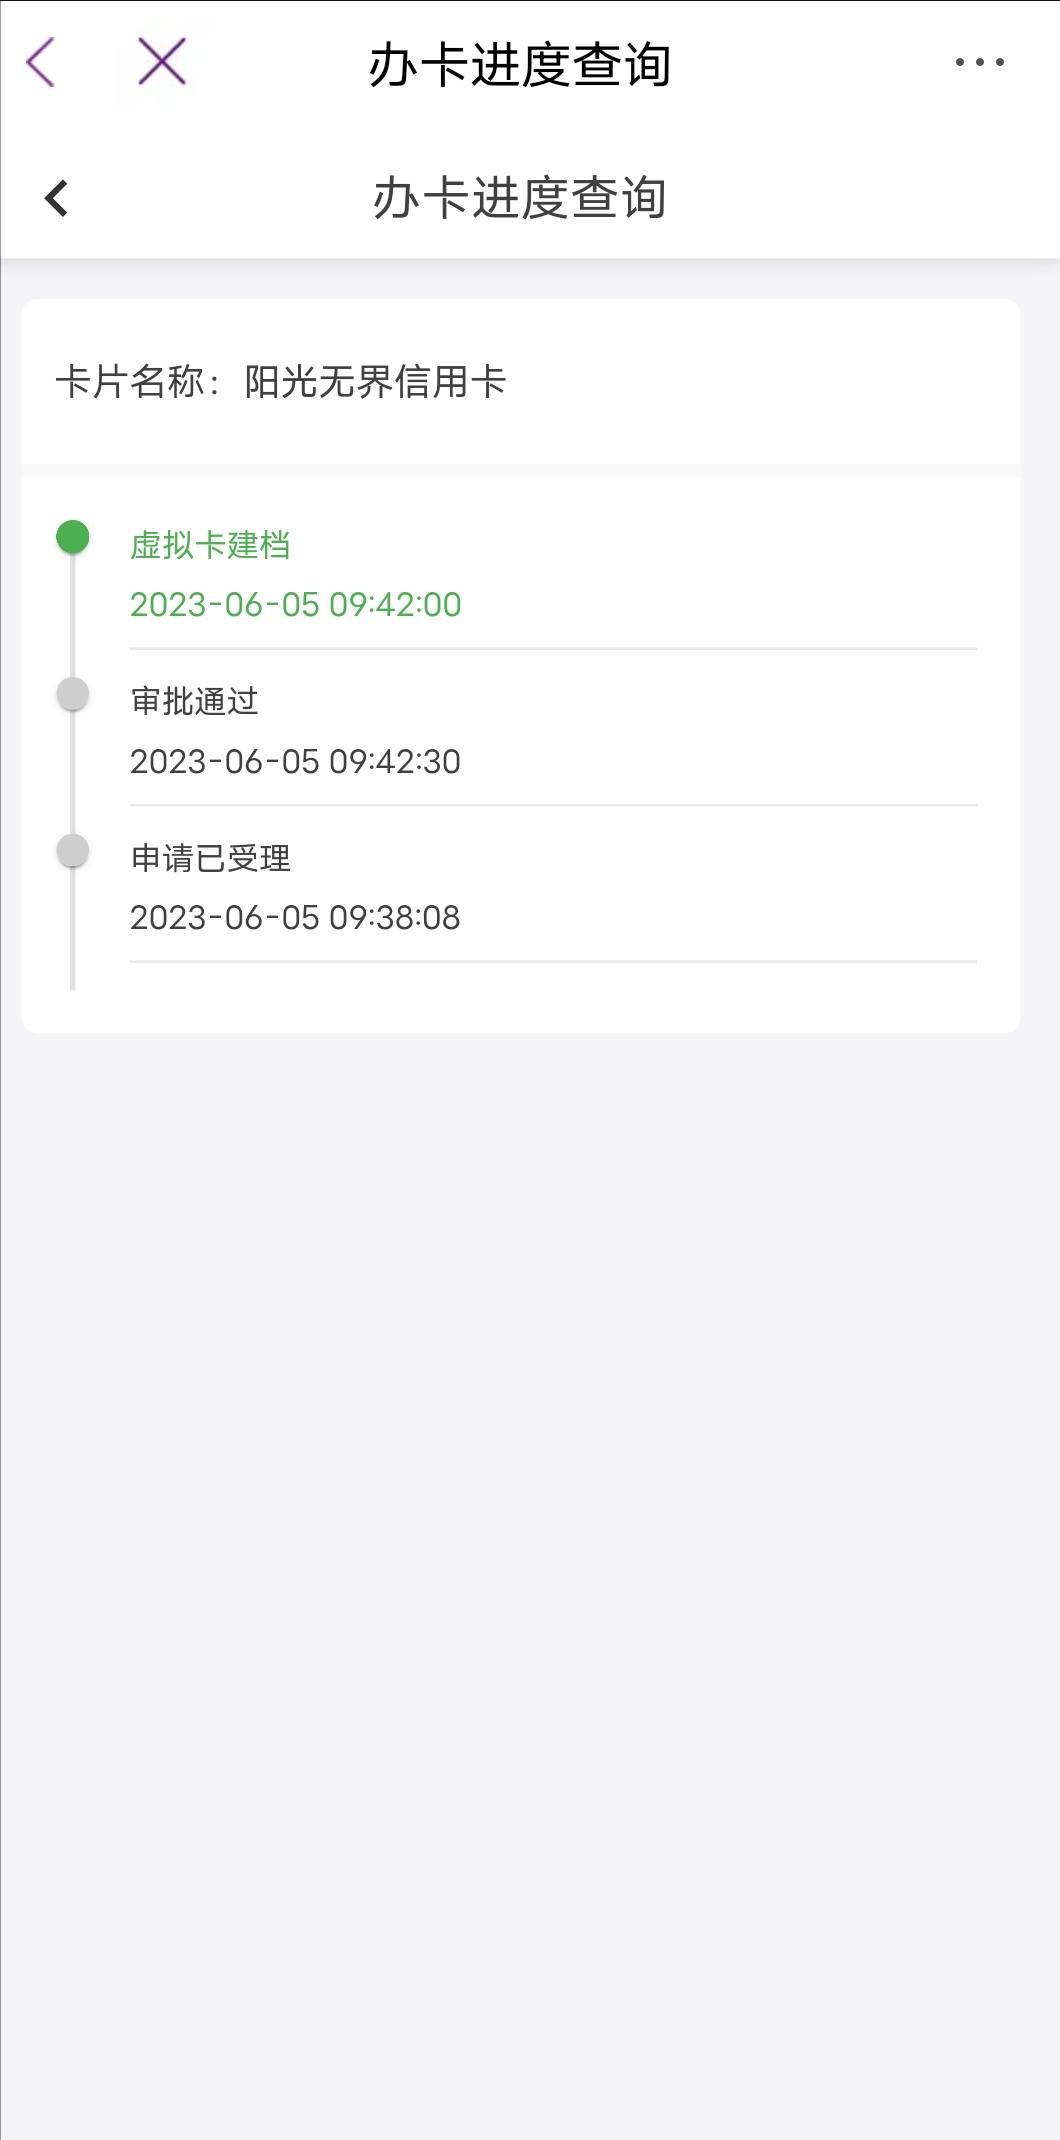Go back using the black chevron arrow
This screenshot has width=1060, height=2140.
coord(56,198)
